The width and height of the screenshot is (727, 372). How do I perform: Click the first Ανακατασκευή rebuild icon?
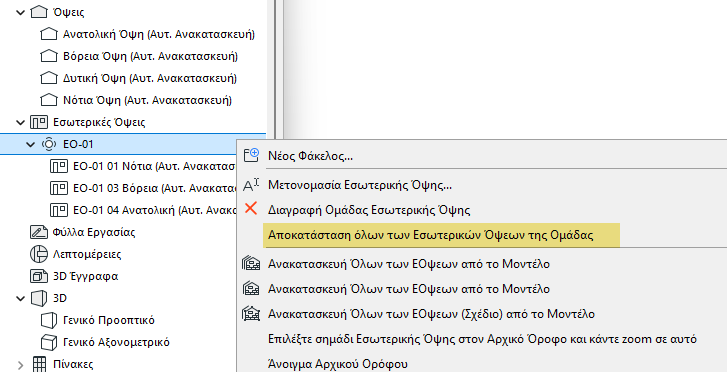point(250,264)
